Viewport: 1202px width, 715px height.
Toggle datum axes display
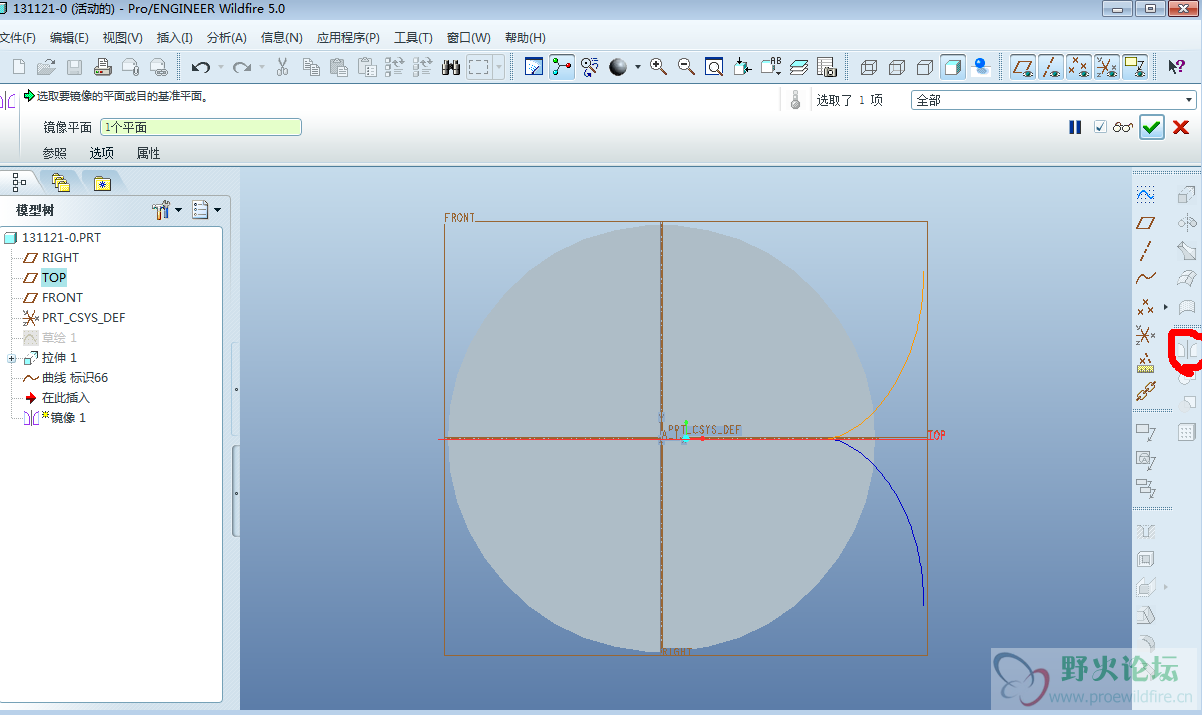click(1050, 67)
